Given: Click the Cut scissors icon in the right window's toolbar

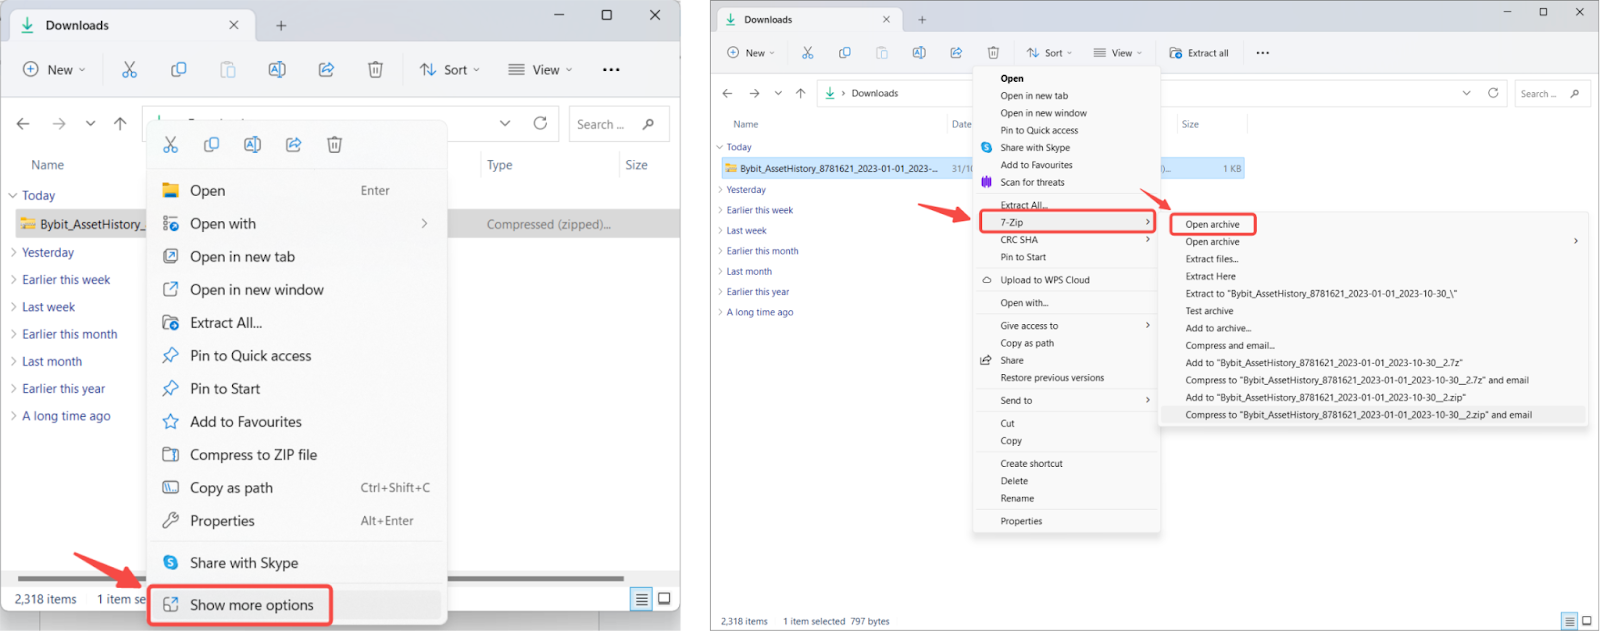Looking at the screenshot, I should 808,53.
